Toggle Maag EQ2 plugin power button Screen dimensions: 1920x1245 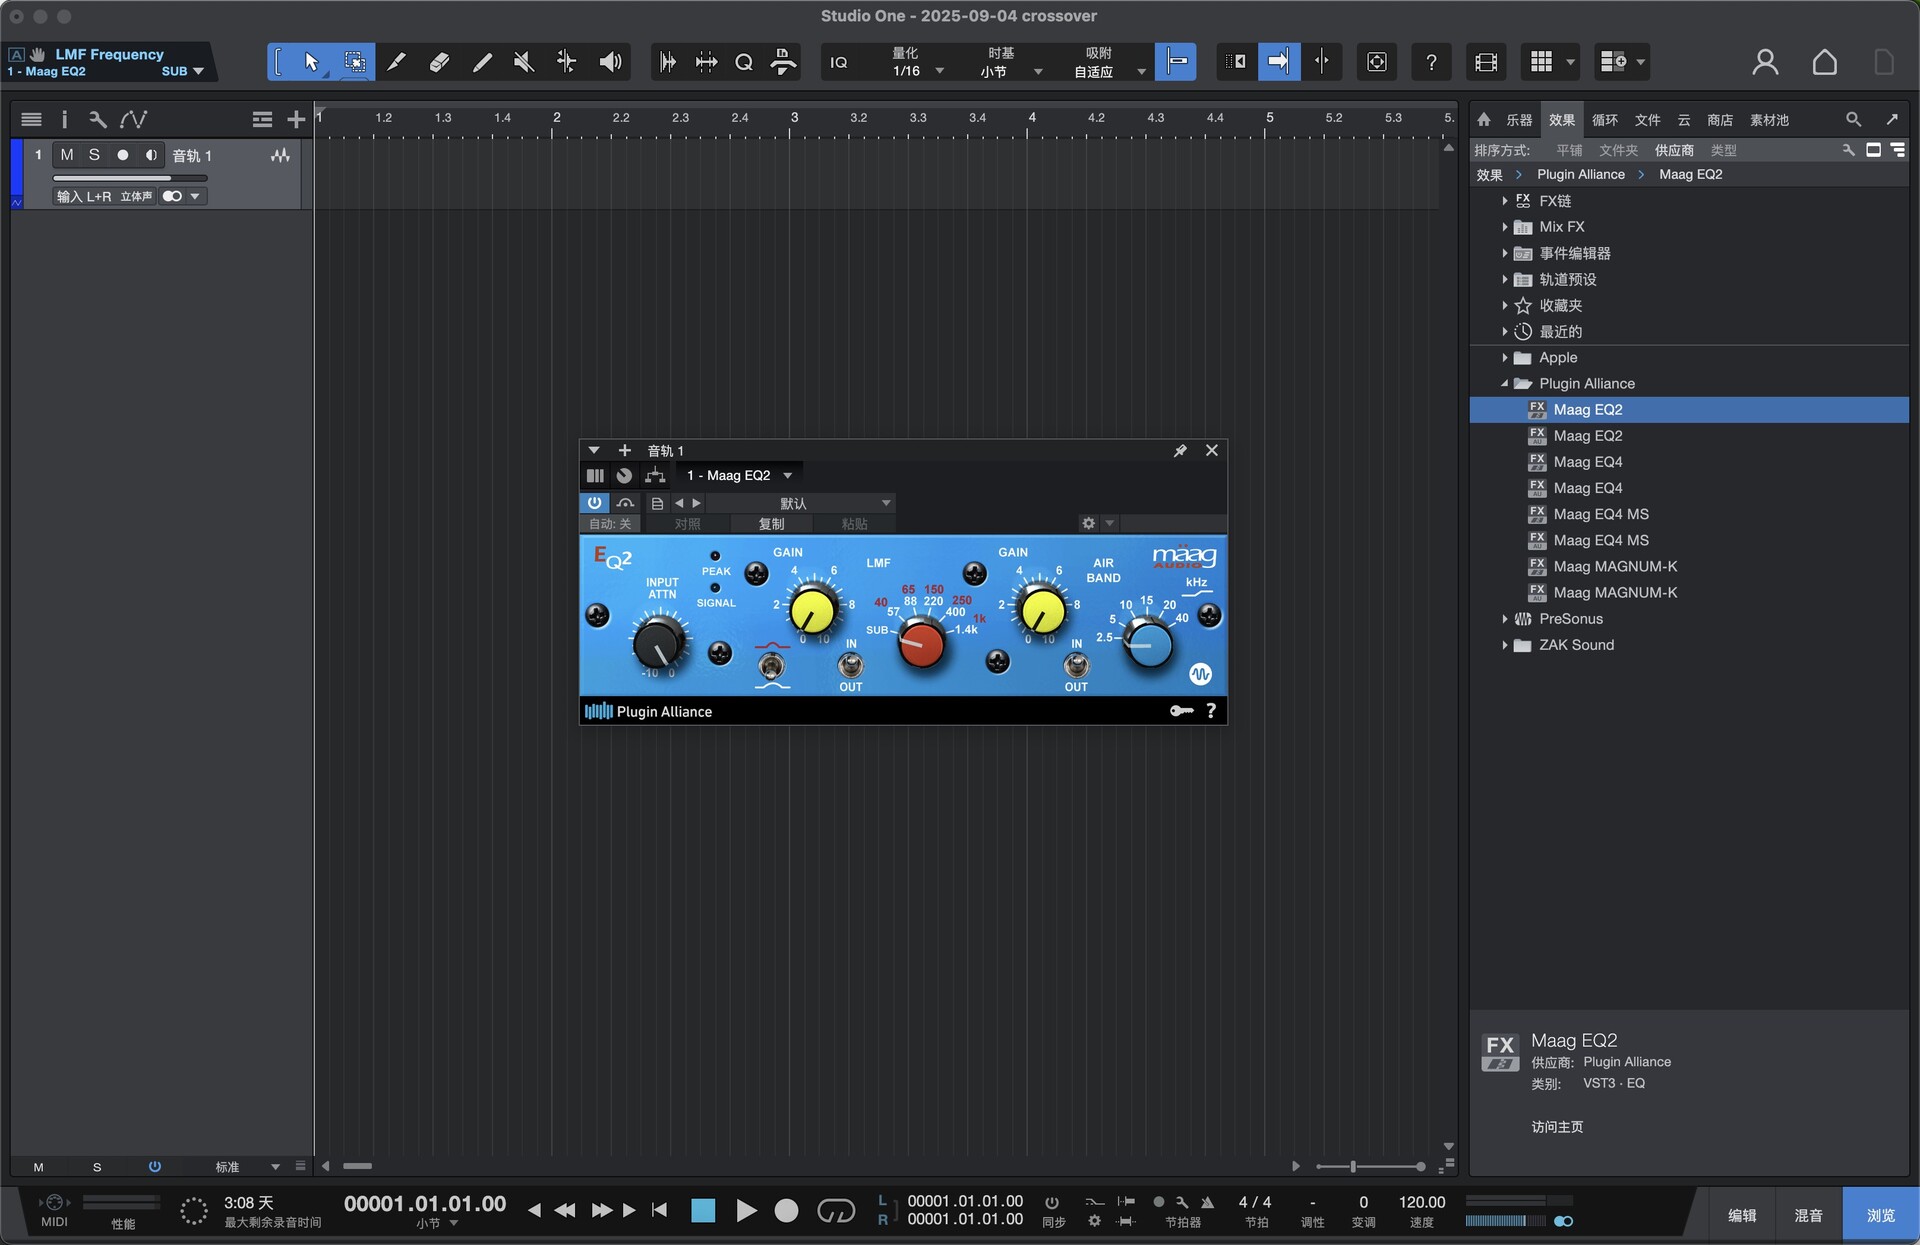[x=594, y=503]
